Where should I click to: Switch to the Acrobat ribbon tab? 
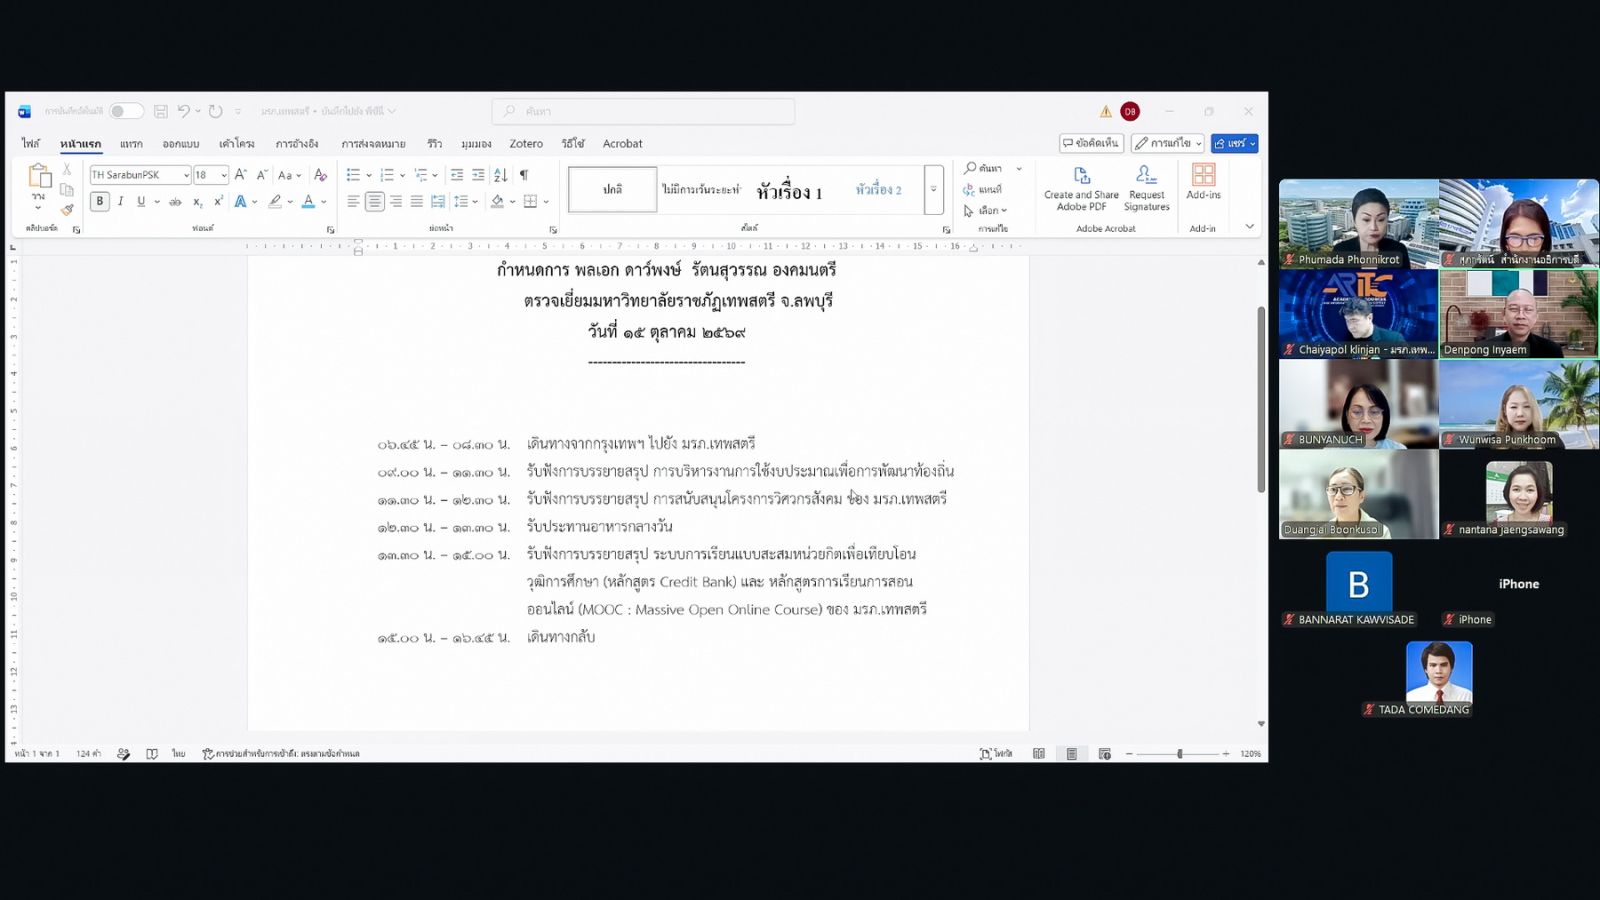tap(622, 144)
